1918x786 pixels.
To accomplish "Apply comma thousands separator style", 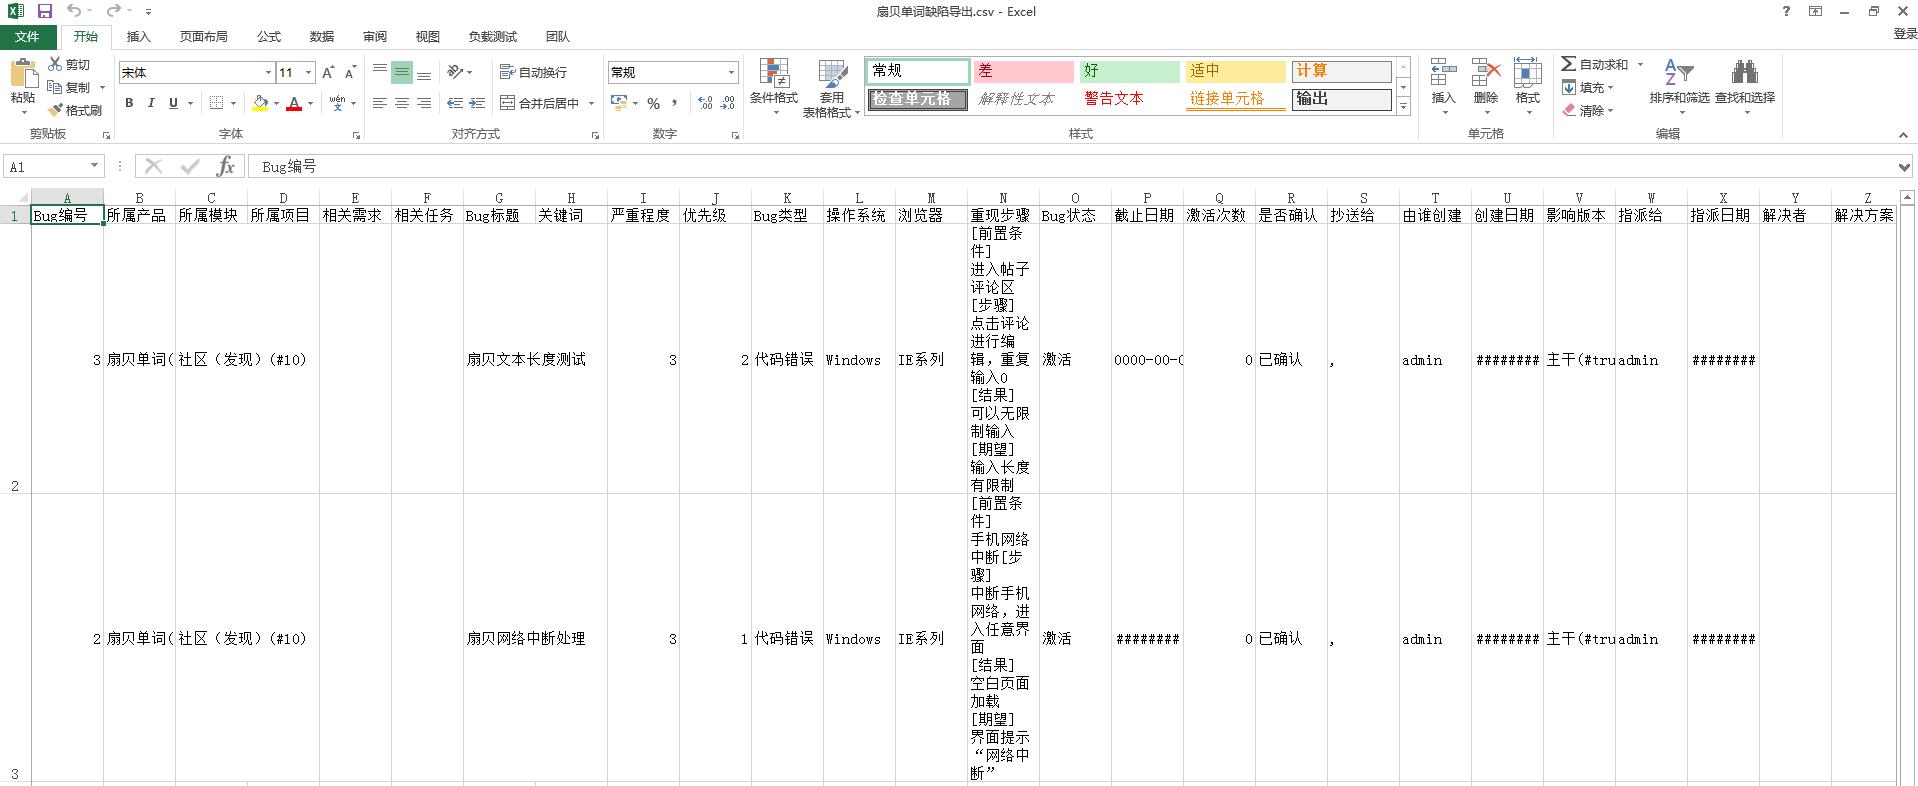I will point(675,103).
